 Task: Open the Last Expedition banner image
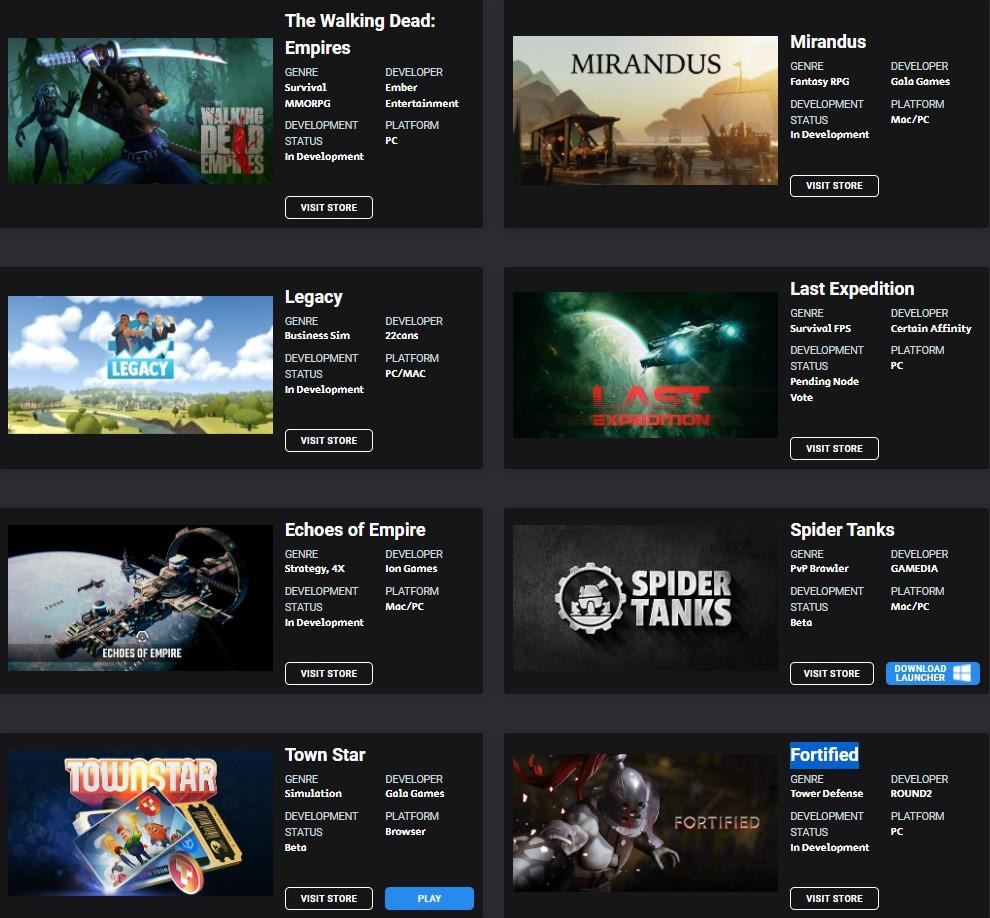(x=645, y=365)
